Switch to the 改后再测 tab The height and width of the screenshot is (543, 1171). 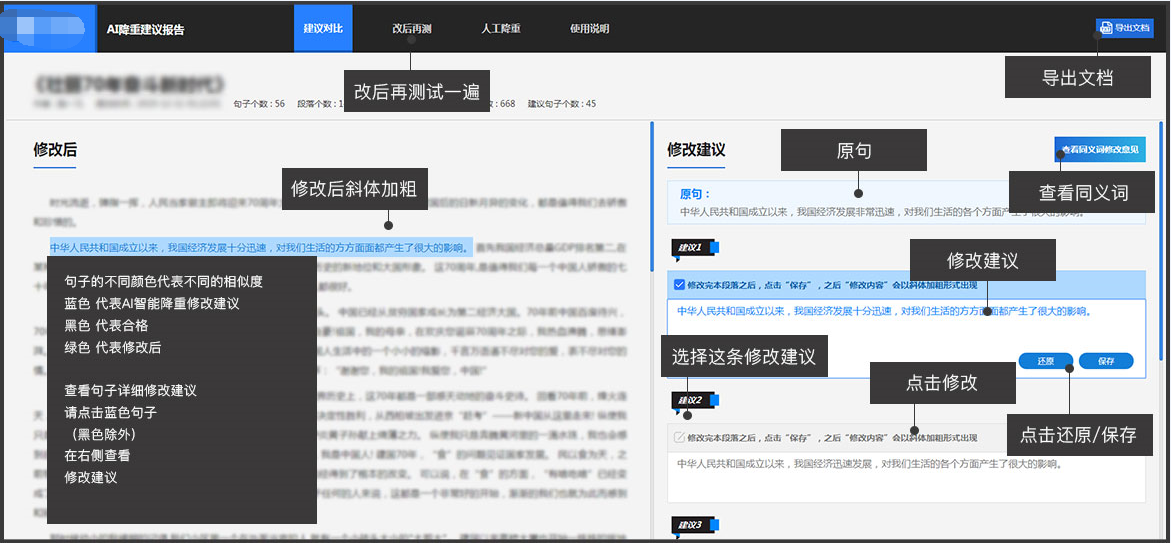click(x=411, y=29)
